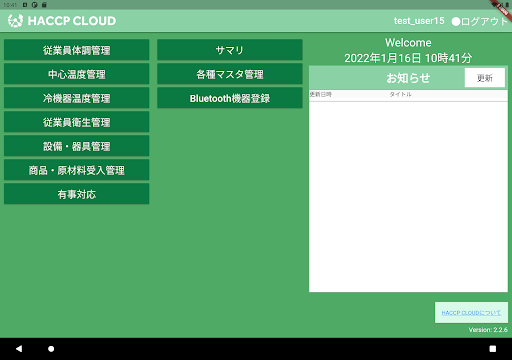Open 従業員衛生管理 screen

(76, 122)
